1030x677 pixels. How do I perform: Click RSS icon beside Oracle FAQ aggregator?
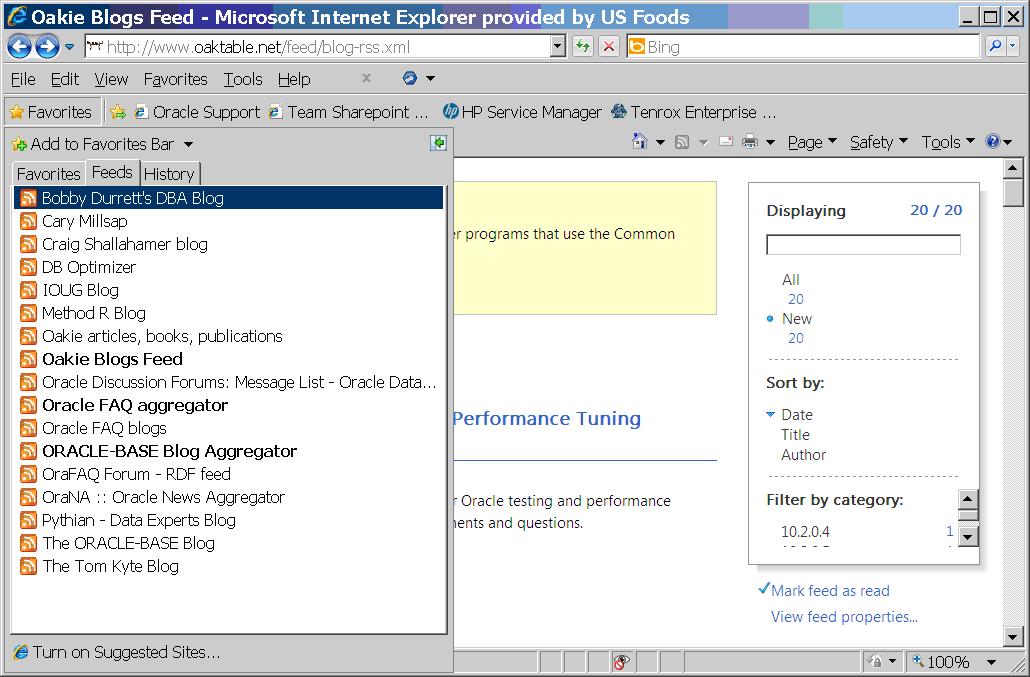click(x=28, y=405)
